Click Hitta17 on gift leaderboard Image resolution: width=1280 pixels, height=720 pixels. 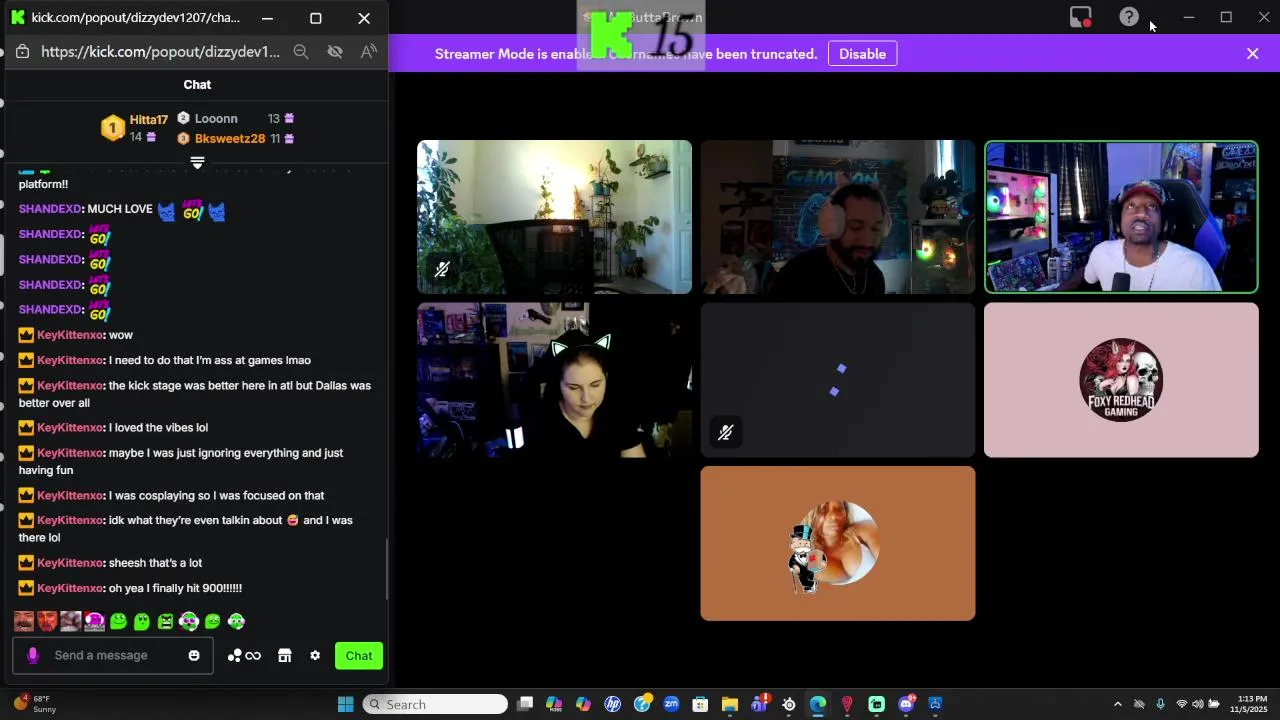click(148, 120)
